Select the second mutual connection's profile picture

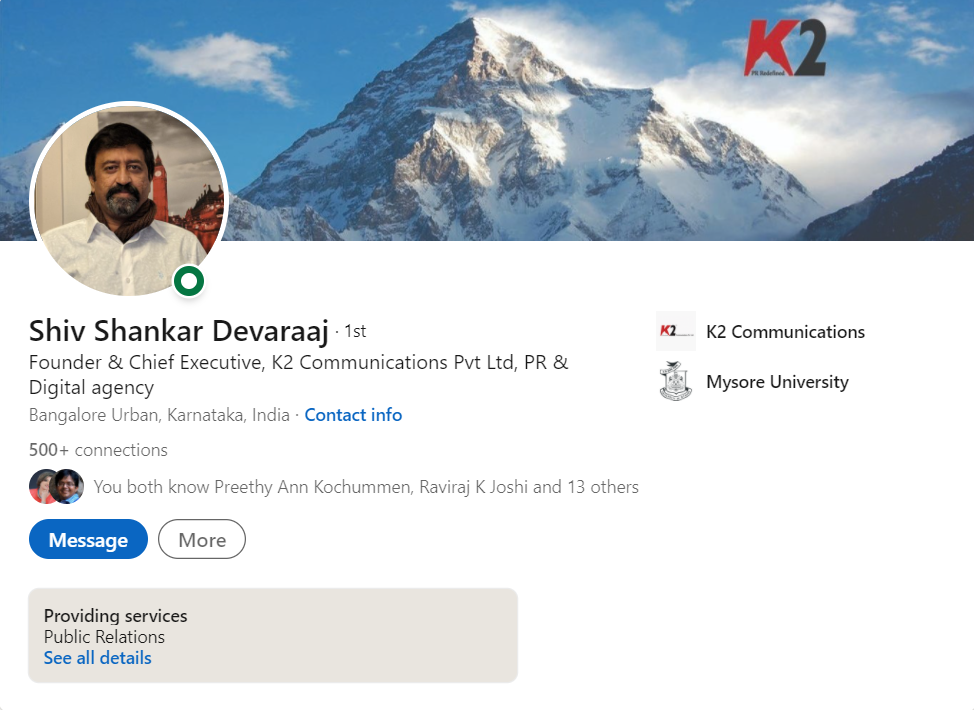66,487
